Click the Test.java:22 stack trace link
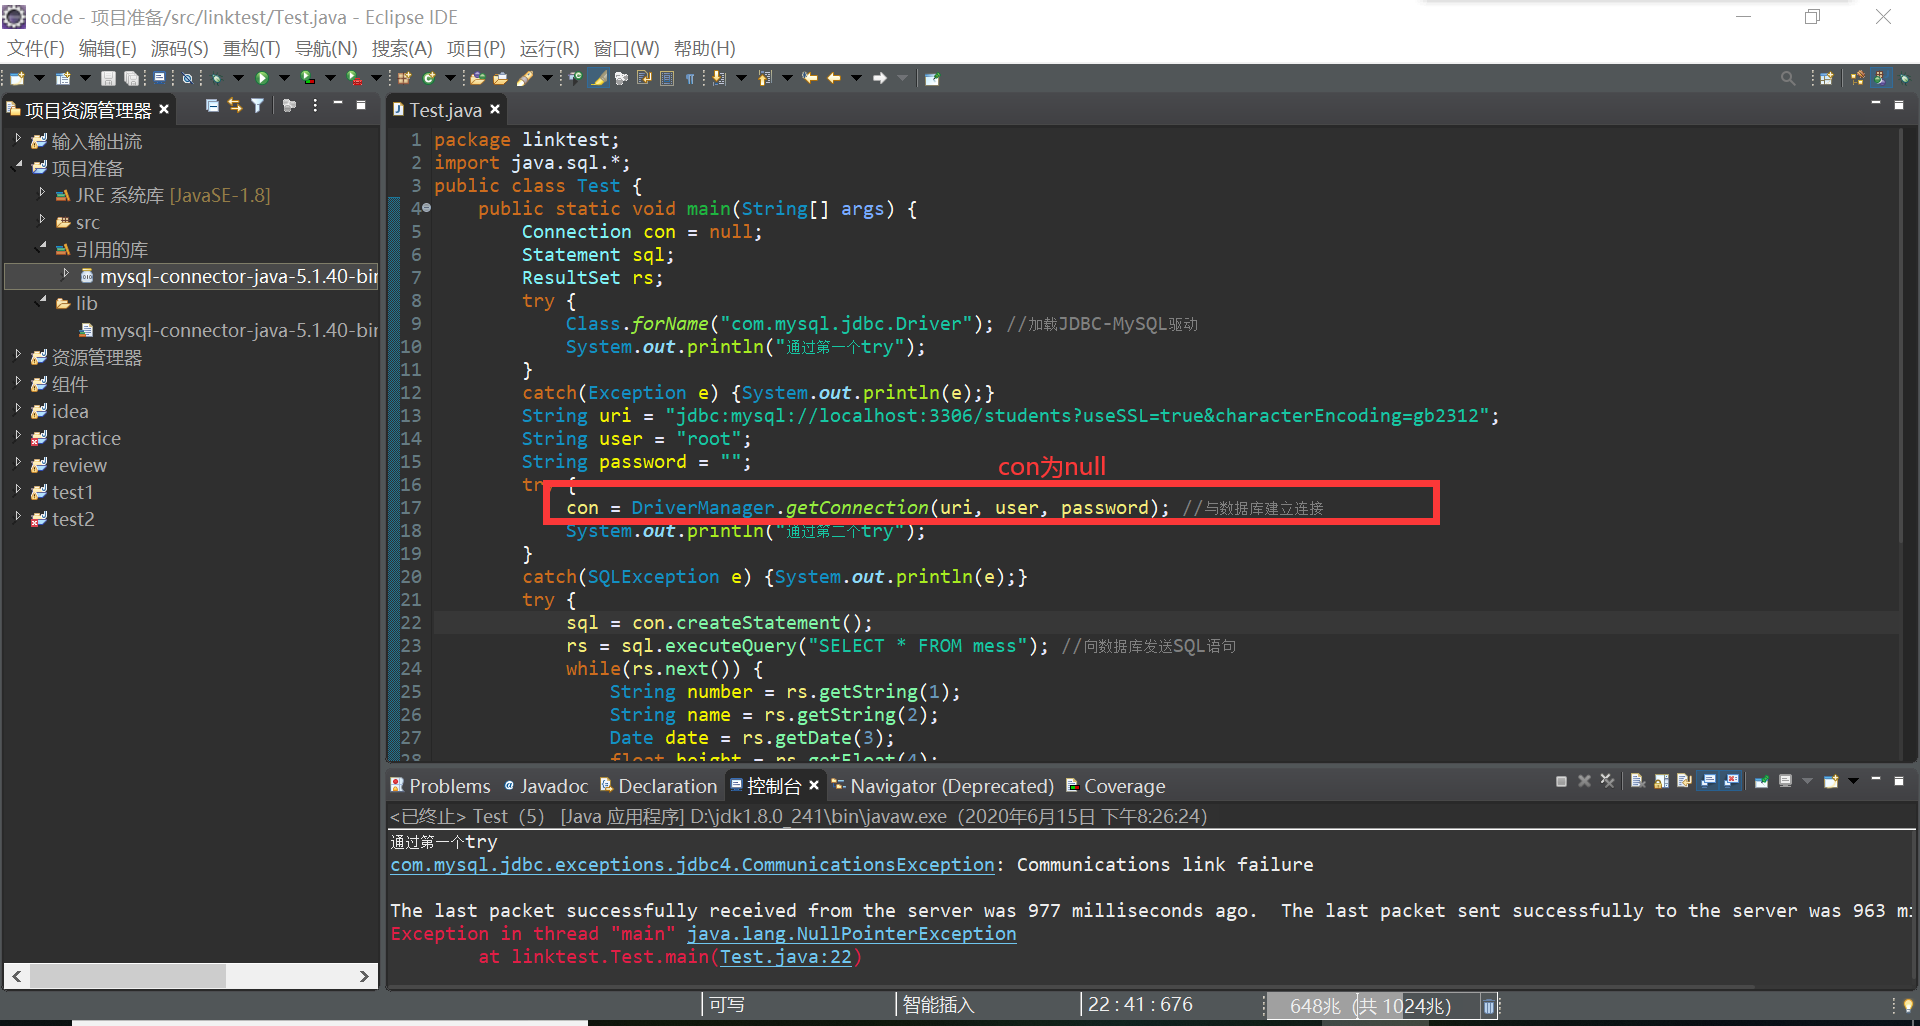Viewport: 1920px width, 1026px height. point(788,957)
